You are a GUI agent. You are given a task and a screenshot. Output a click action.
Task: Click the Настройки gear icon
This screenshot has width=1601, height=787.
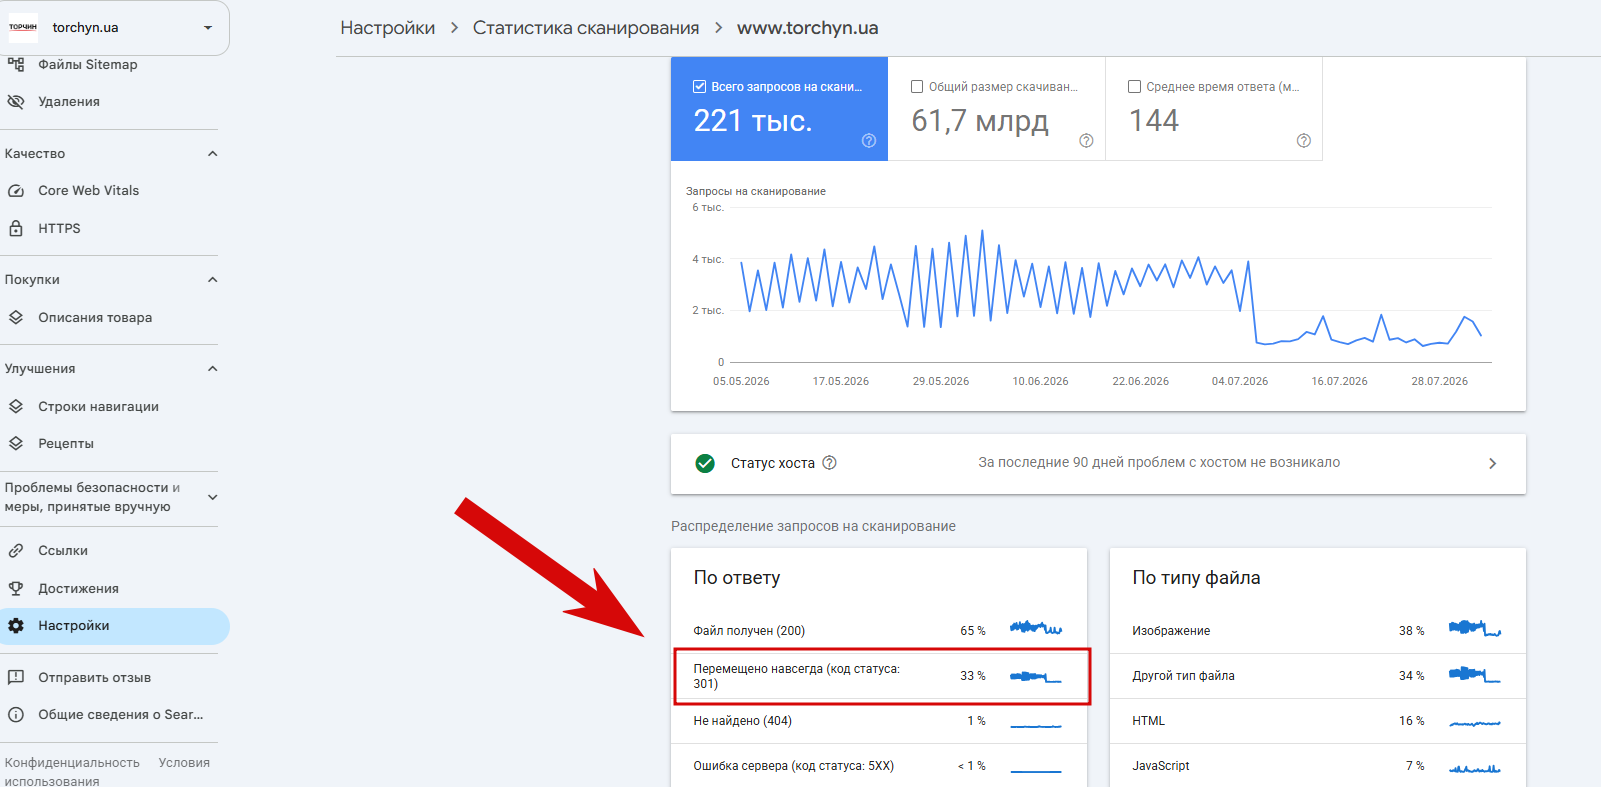[16, 626]
